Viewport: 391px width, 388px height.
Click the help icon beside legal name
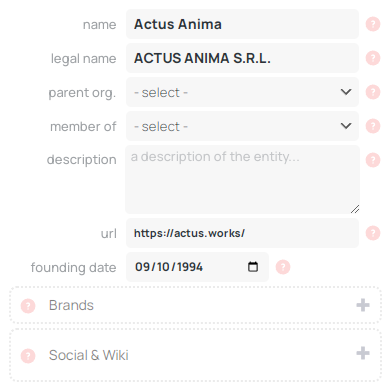[x=373, y=58]
